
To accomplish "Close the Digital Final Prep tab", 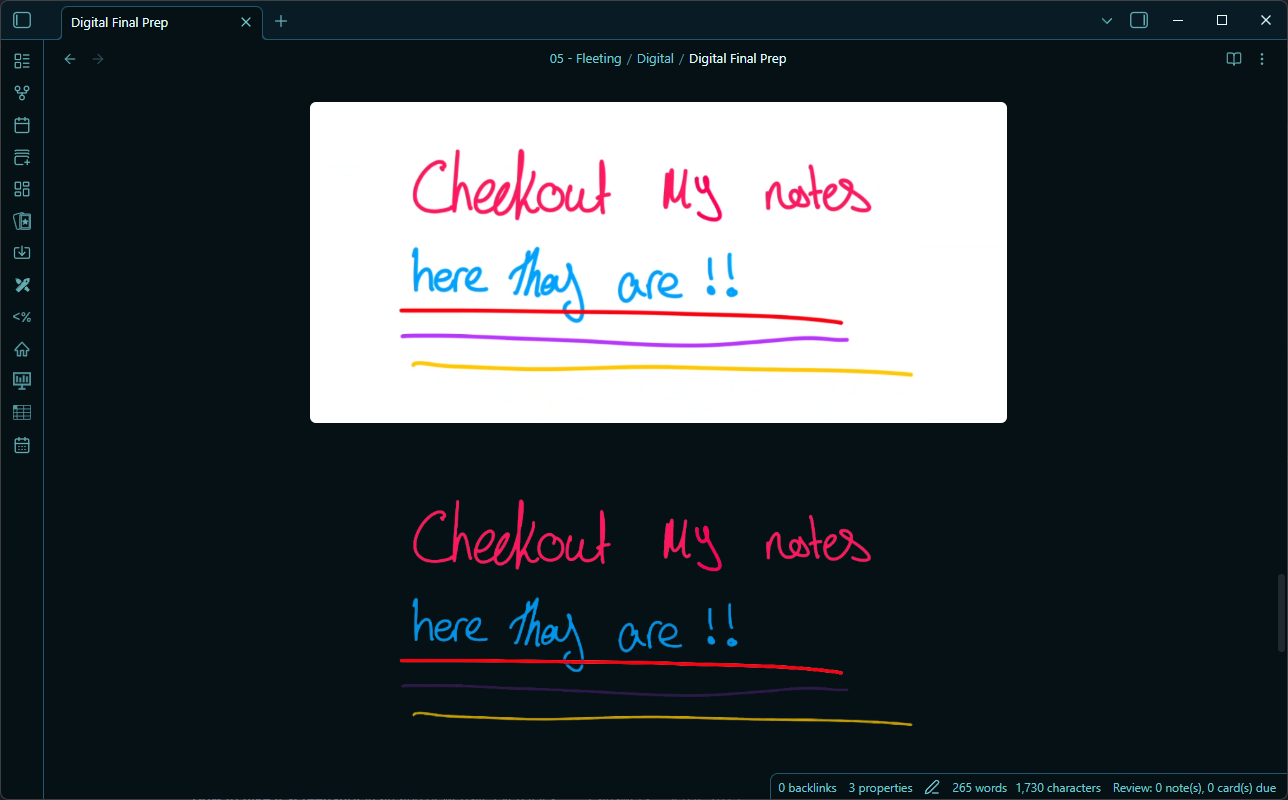I will click(246, 22).
